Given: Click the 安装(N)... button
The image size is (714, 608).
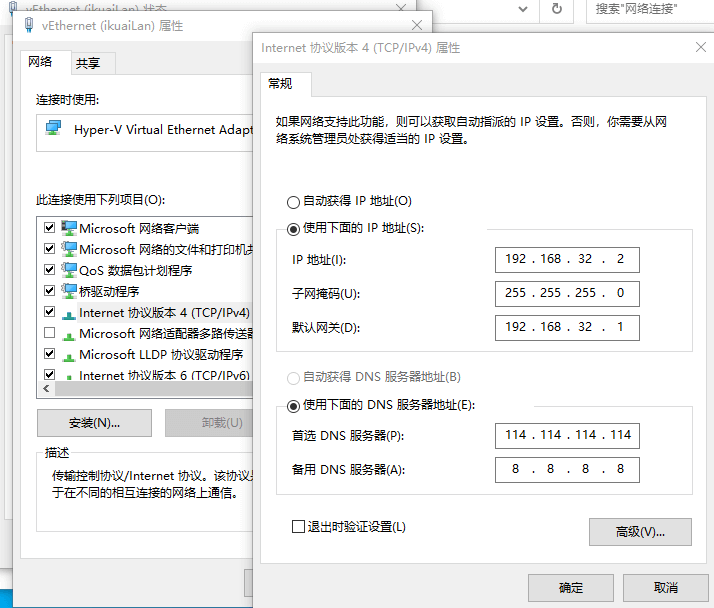Looking at the screenshot, I should coord(94,423).
